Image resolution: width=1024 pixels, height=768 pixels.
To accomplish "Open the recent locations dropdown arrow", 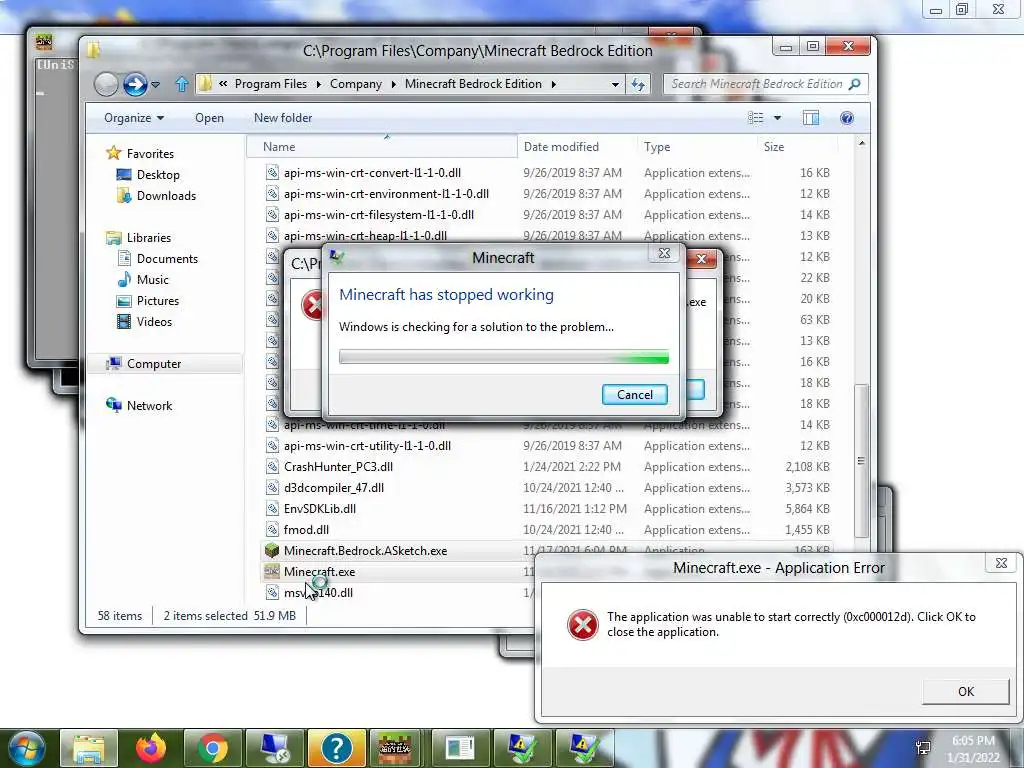I will click(155, 85).
